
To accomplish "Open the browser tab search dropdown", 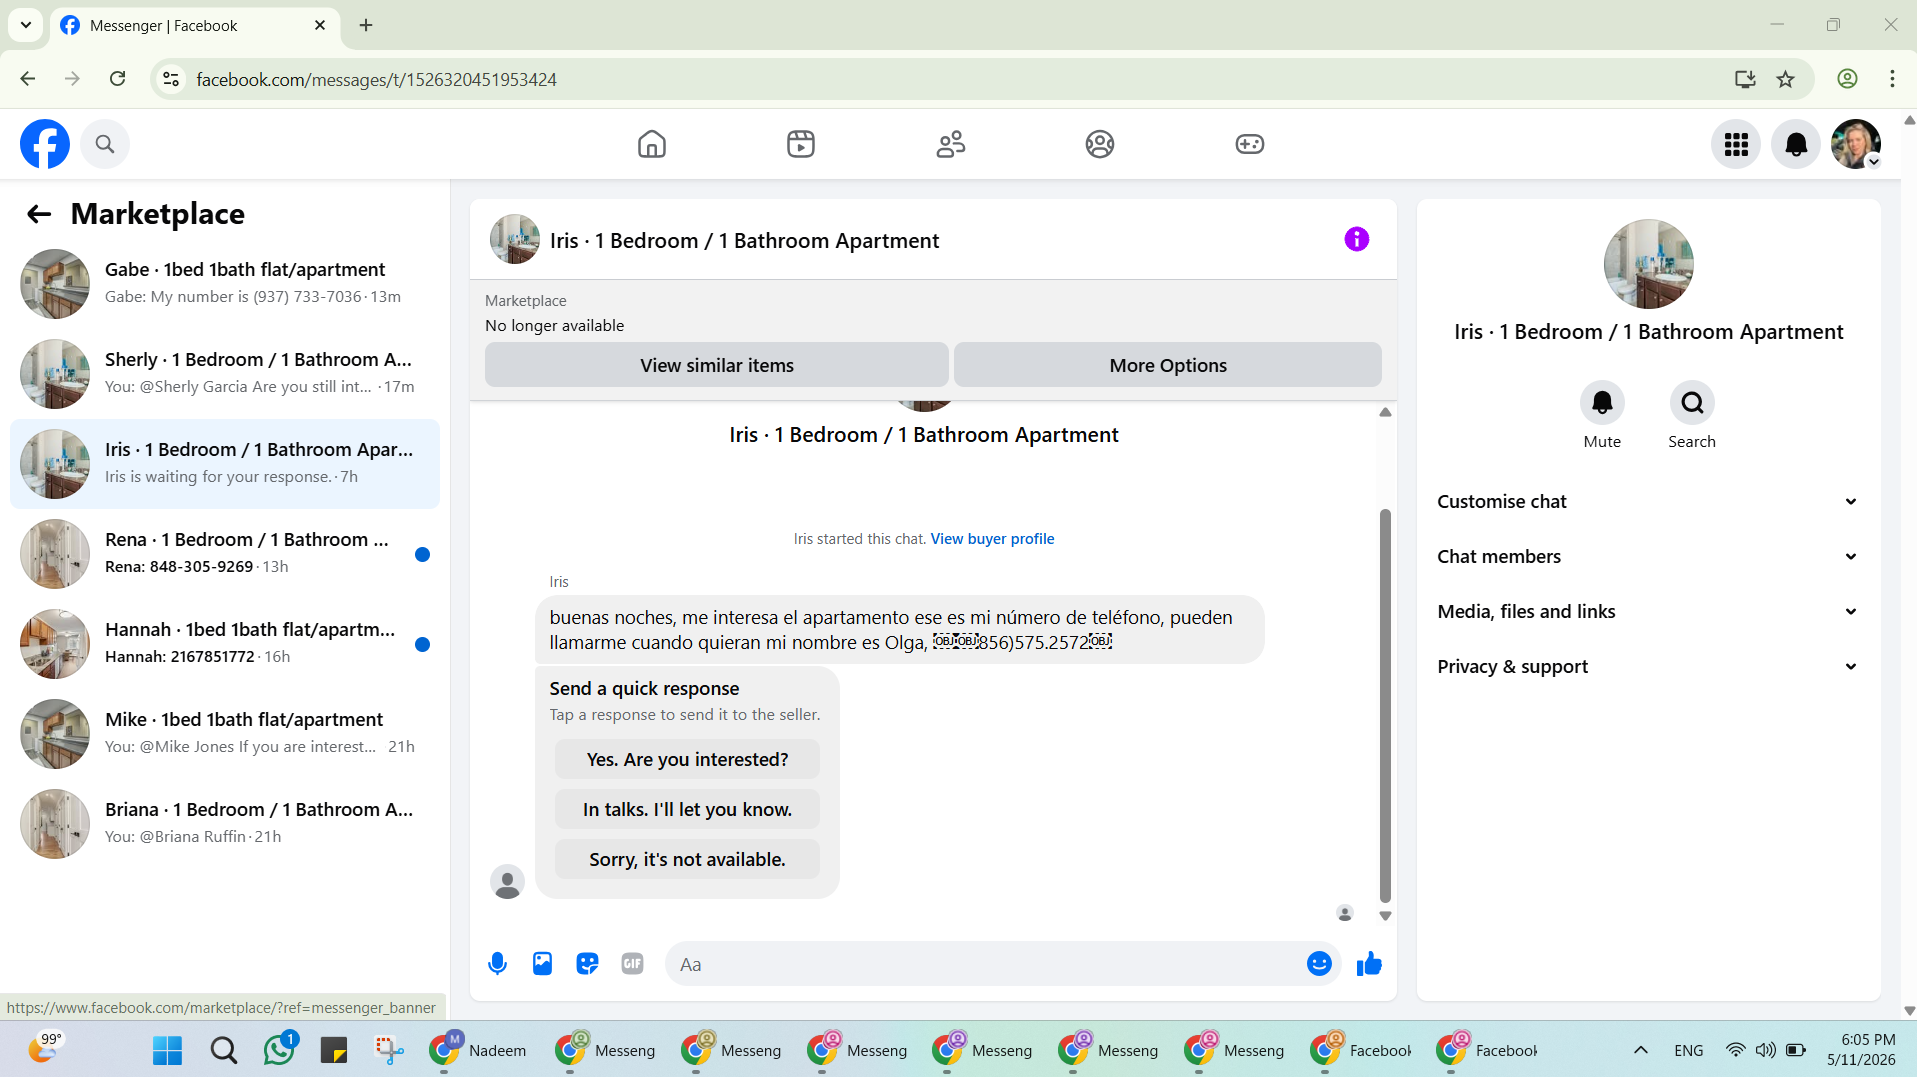I will point(26,25).
